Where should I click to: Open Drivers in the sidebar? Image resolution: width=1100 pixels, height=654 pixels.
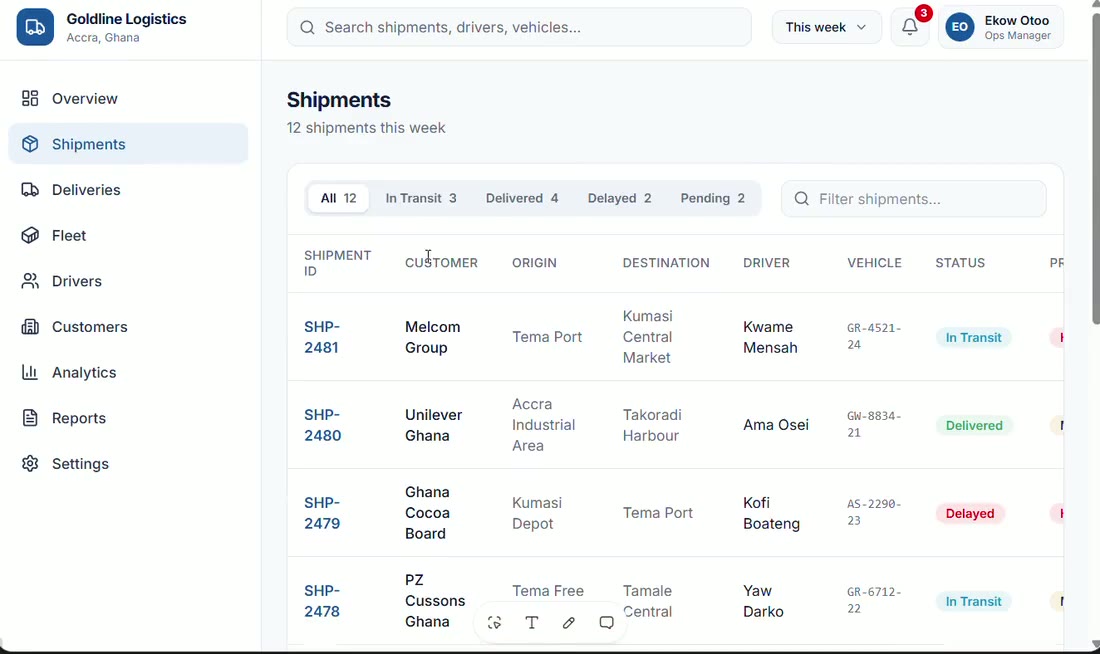tap(128, 281)
